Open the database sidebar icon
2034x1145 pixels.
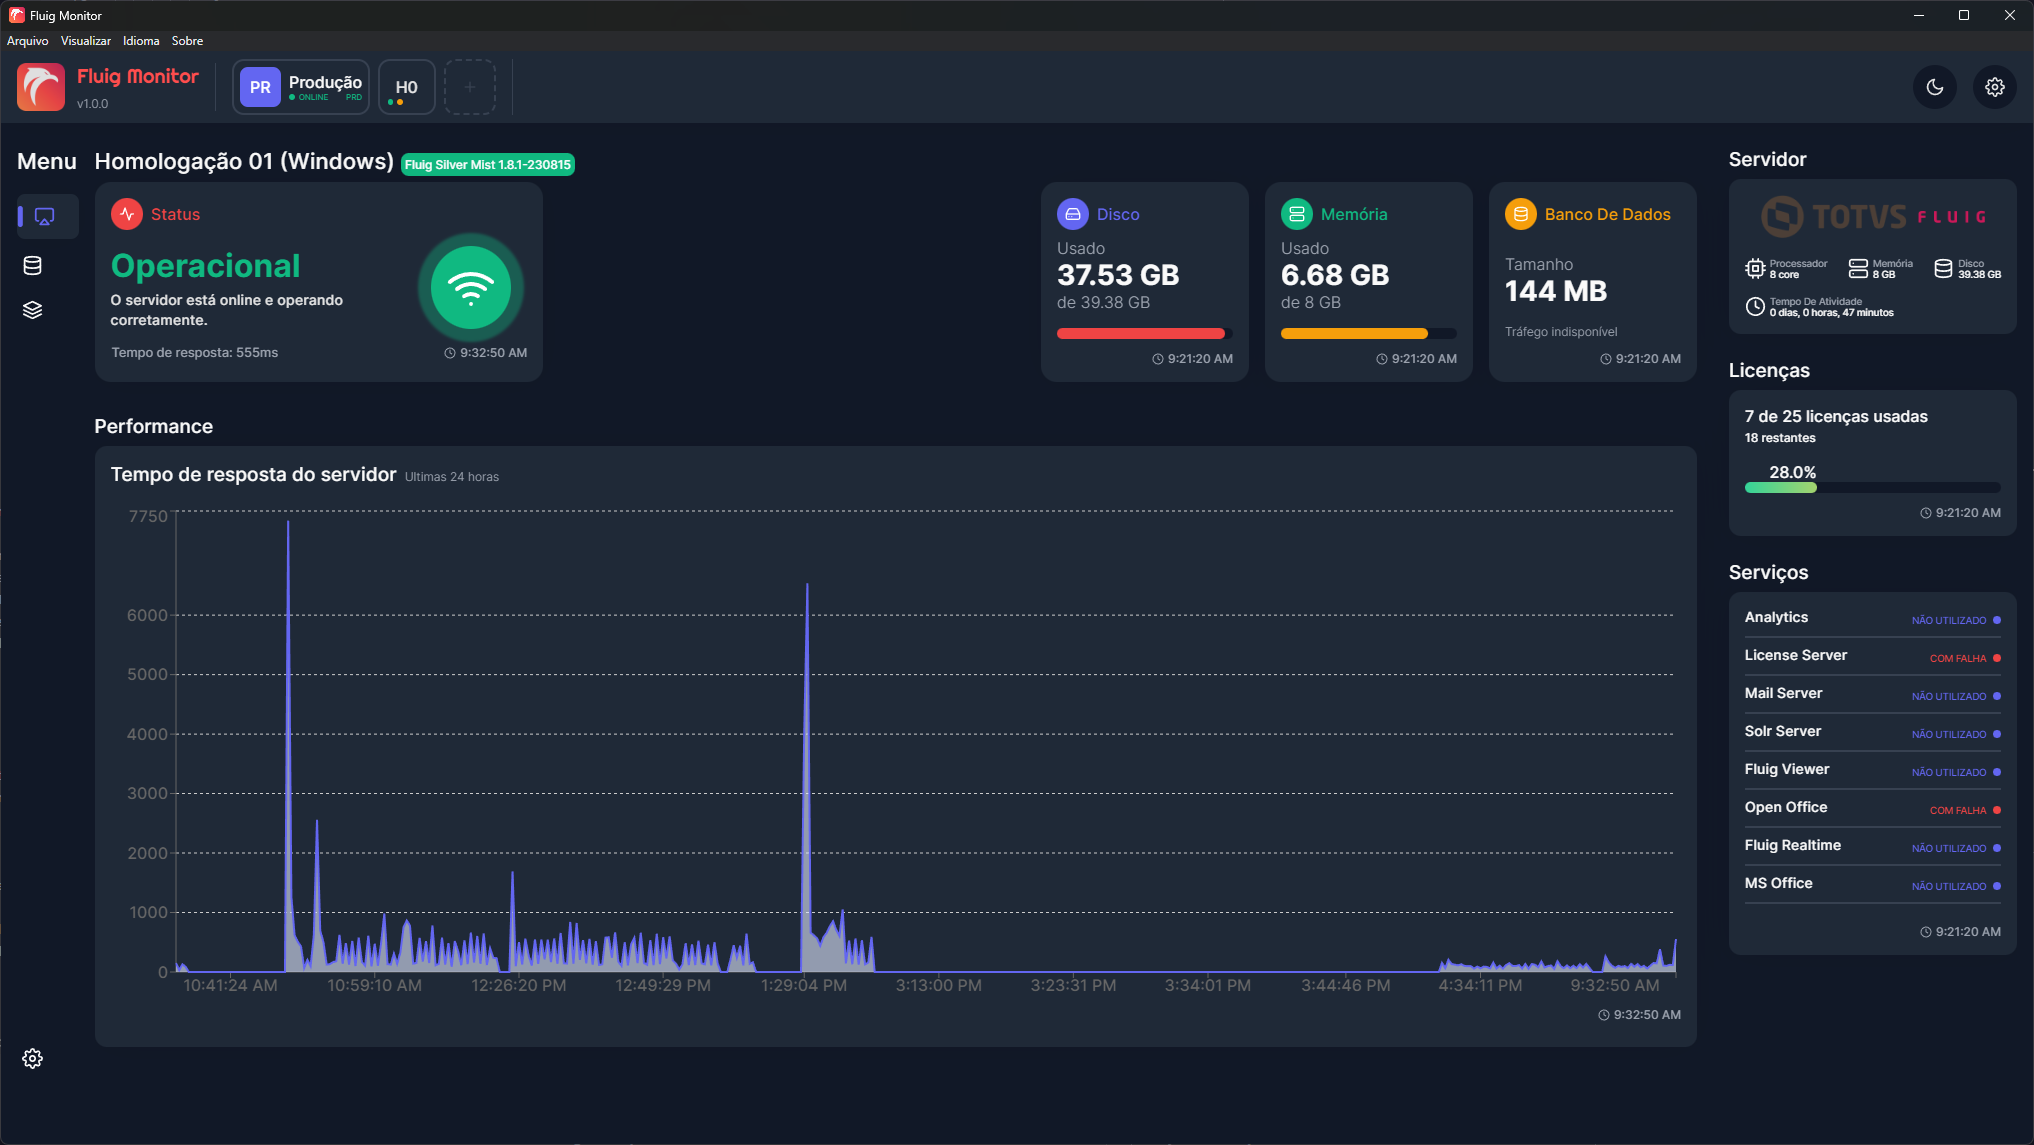click(33, 265)
